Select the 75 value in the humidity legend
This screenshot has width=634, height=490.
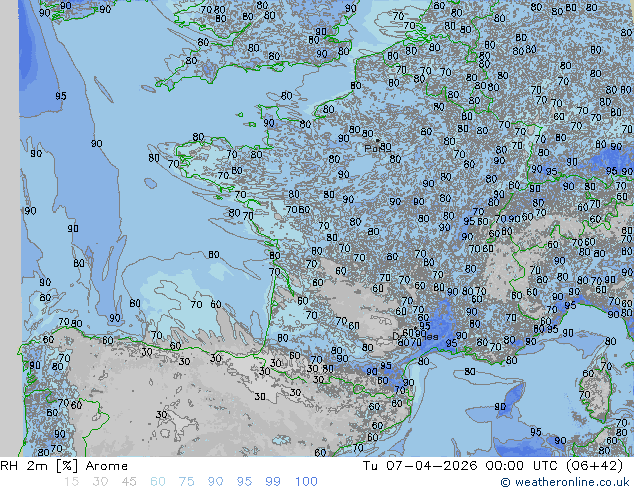click(186, 482)
